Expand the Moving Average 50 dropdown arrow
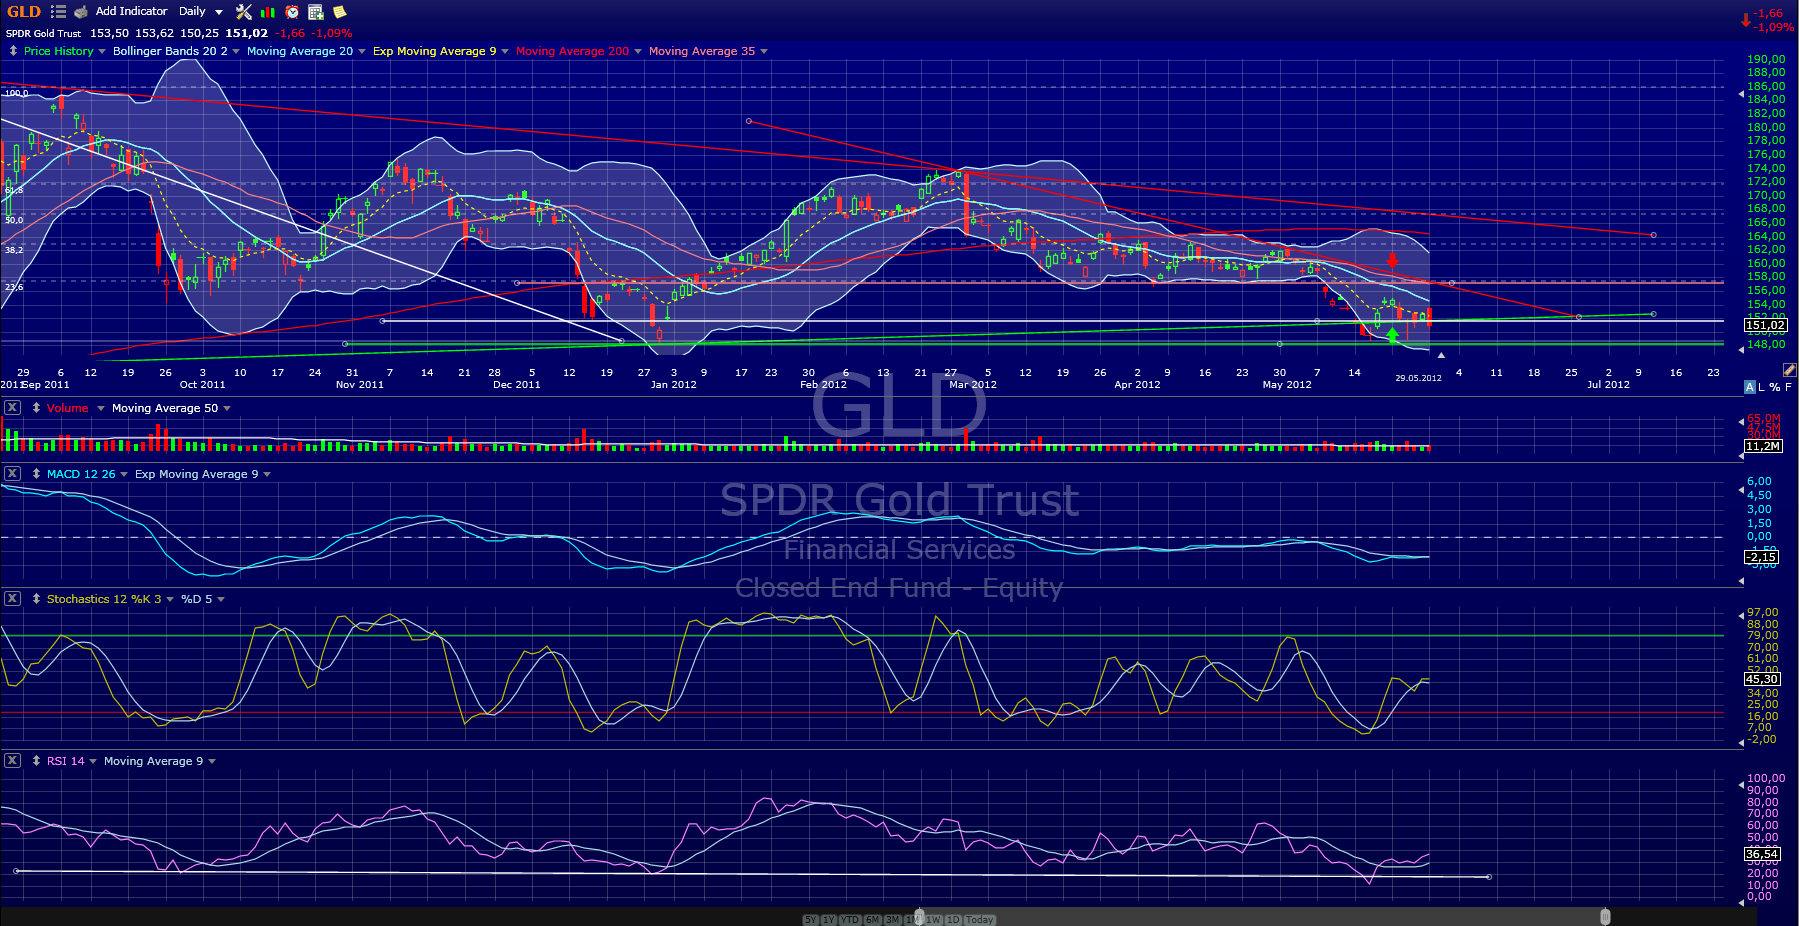 (227, 409)
